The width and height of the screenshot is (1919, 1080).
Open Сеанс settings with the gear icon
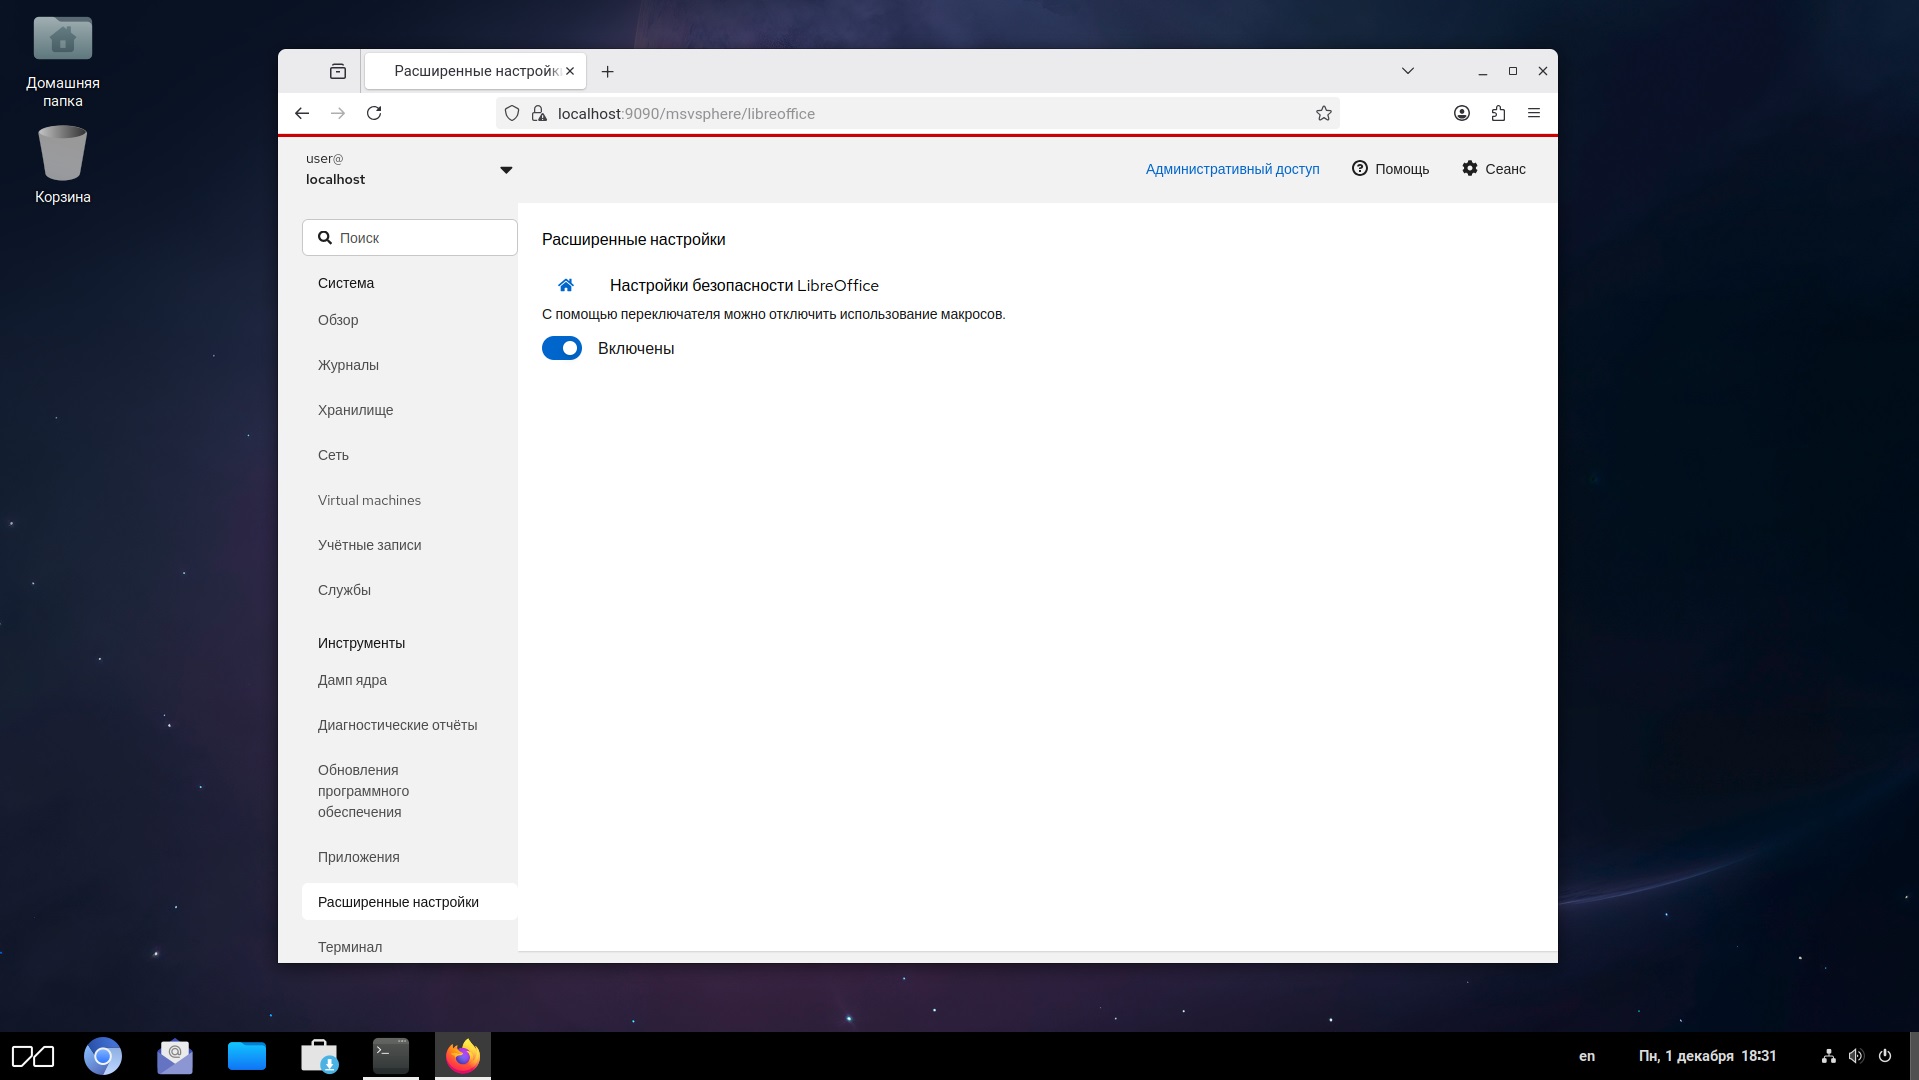pyautogui.click(x=1493, y=169)
